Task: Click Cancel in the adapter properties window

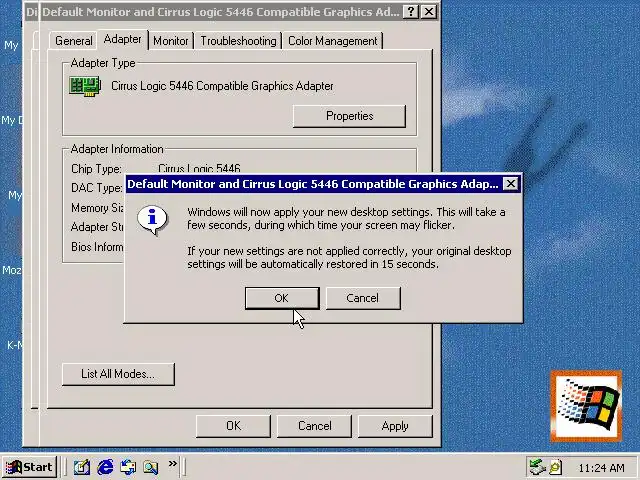Action: [314, 426]
